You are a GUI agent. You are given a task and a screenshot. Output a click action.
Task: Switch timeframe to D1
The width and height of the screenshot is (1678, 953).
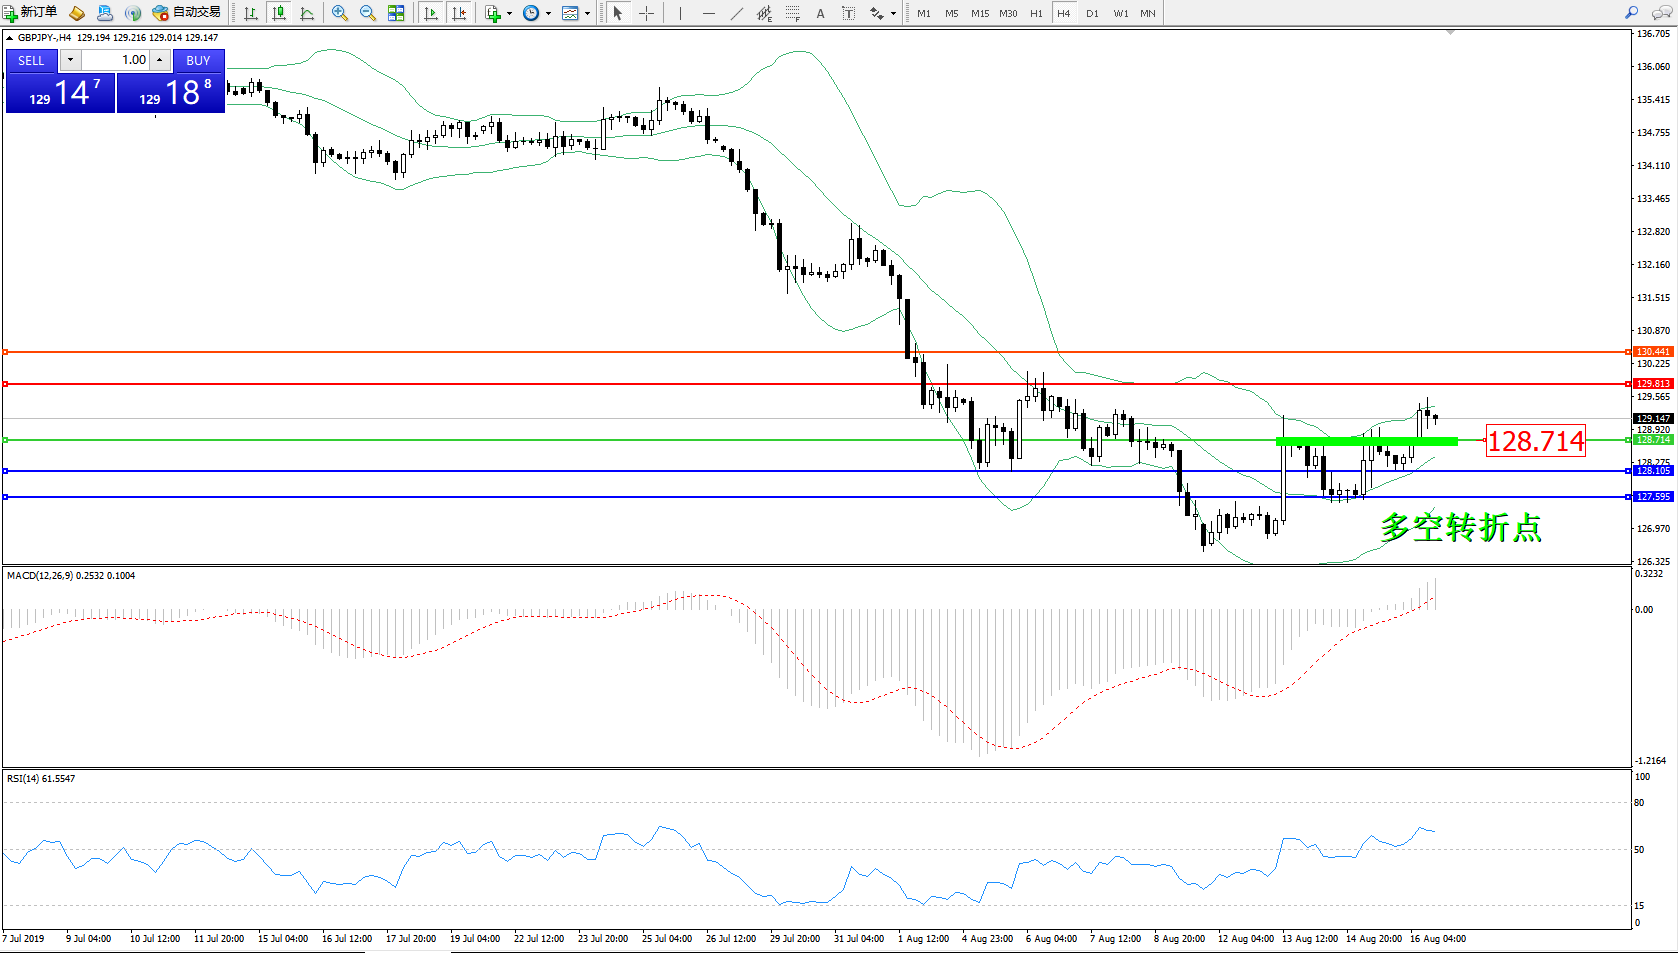point(1092,13)
